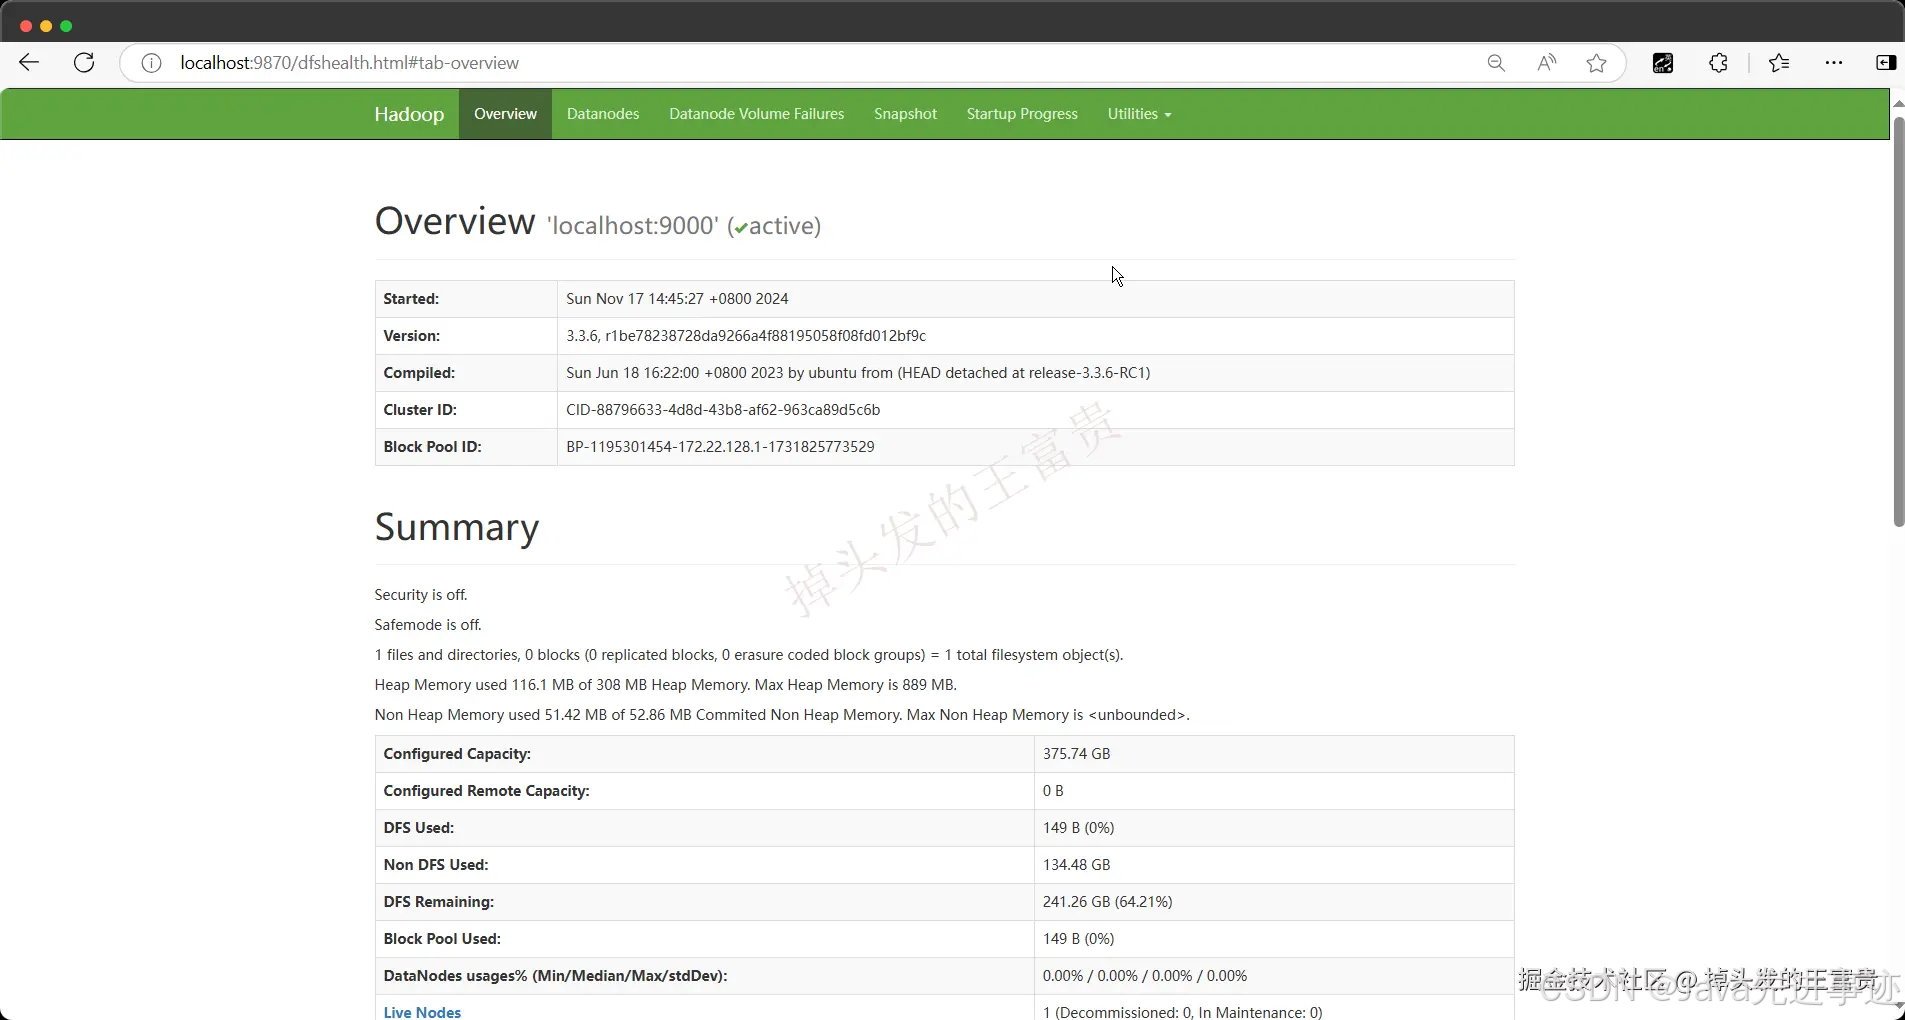Viewport: 1905px width, 1020px height.
Task: Click Non DFS Used value 134.48 GB
Action: tap(1076, 865)
